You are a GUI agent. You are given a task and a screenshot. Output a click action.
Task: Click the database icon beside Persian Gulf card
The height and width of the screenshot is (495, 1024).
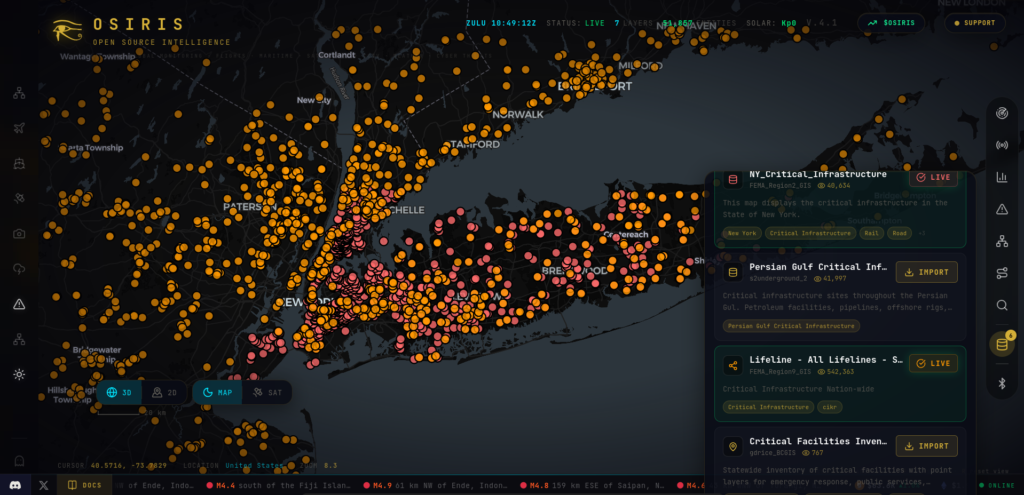point(733,272)
